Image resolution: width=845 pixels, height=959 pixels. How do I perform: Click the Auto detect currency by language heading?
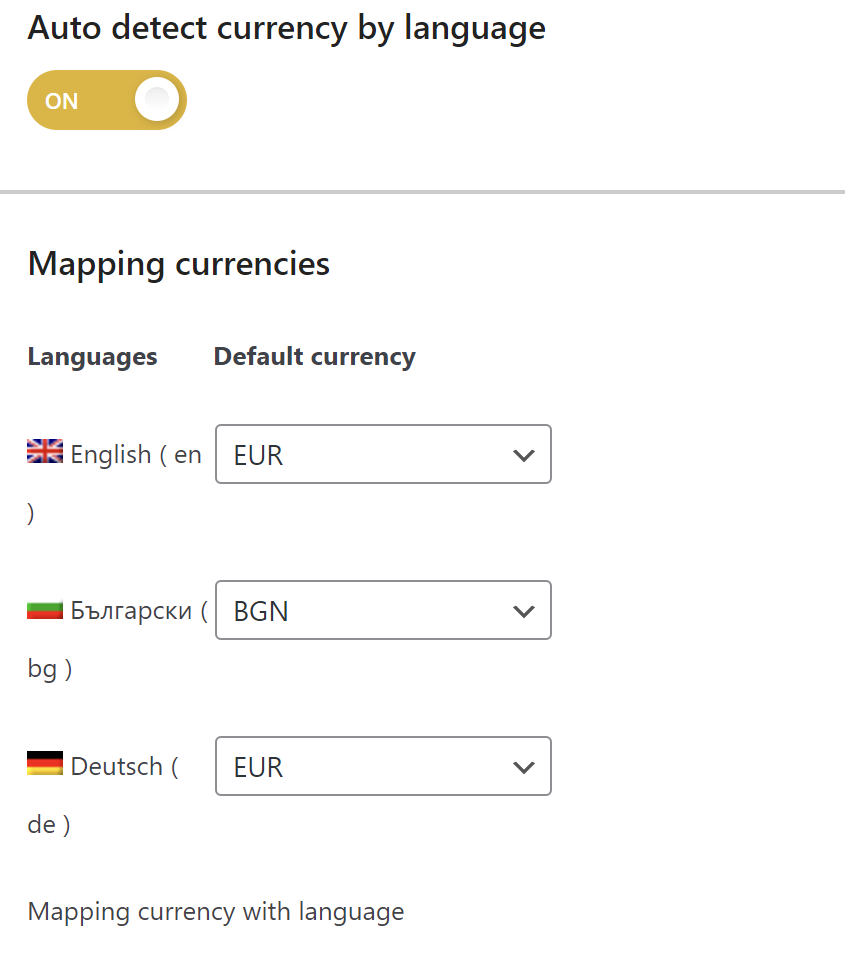click(286, 28)
